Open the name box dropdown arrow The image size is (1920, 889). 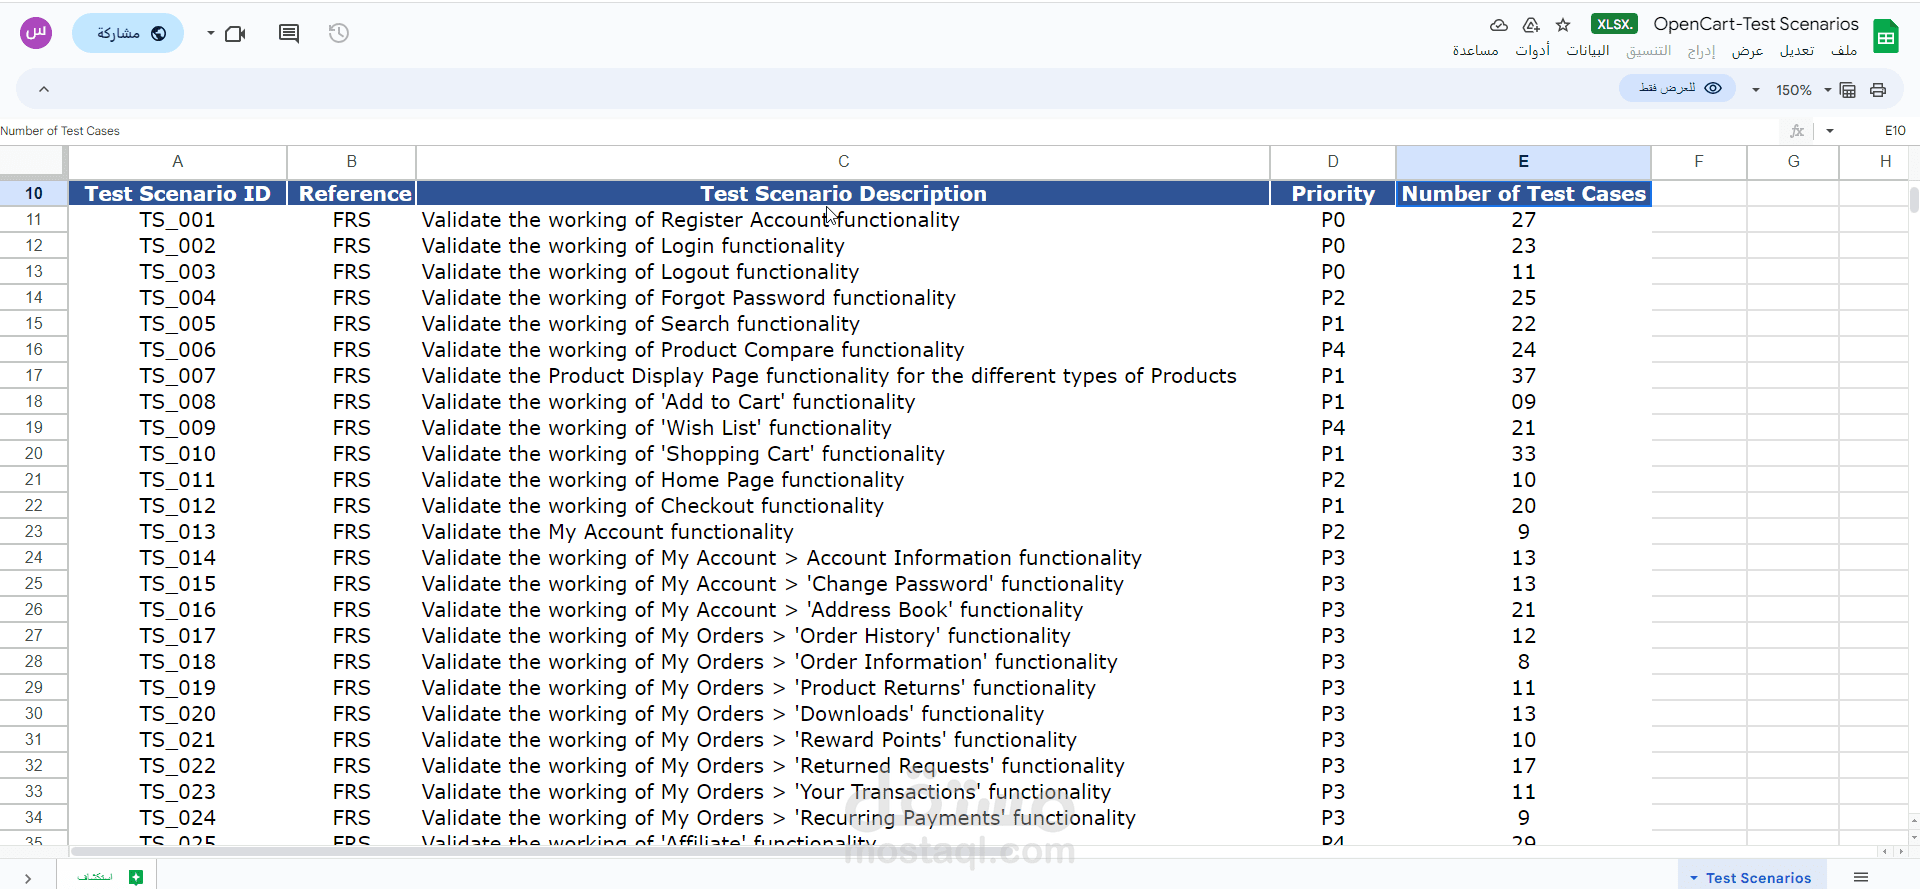(1830, 131)
